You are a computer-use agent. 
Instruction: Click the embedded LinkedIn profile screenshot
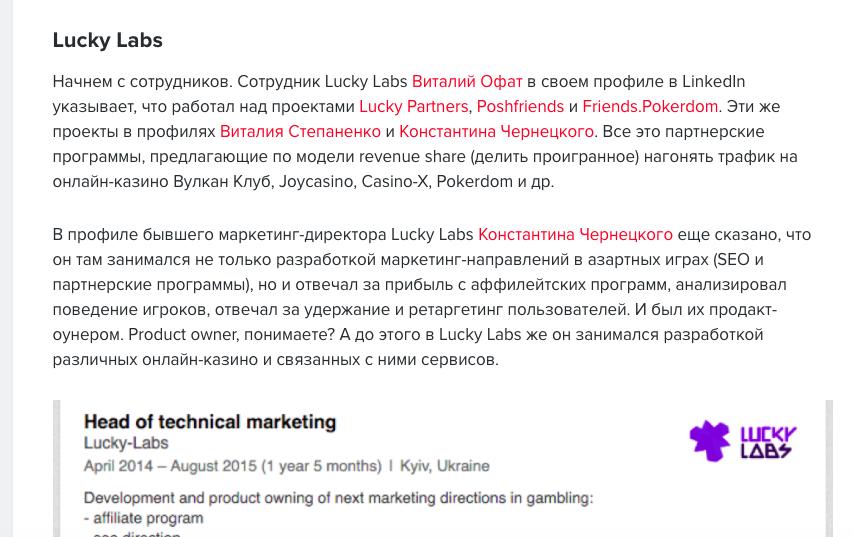tap(443, 468)
